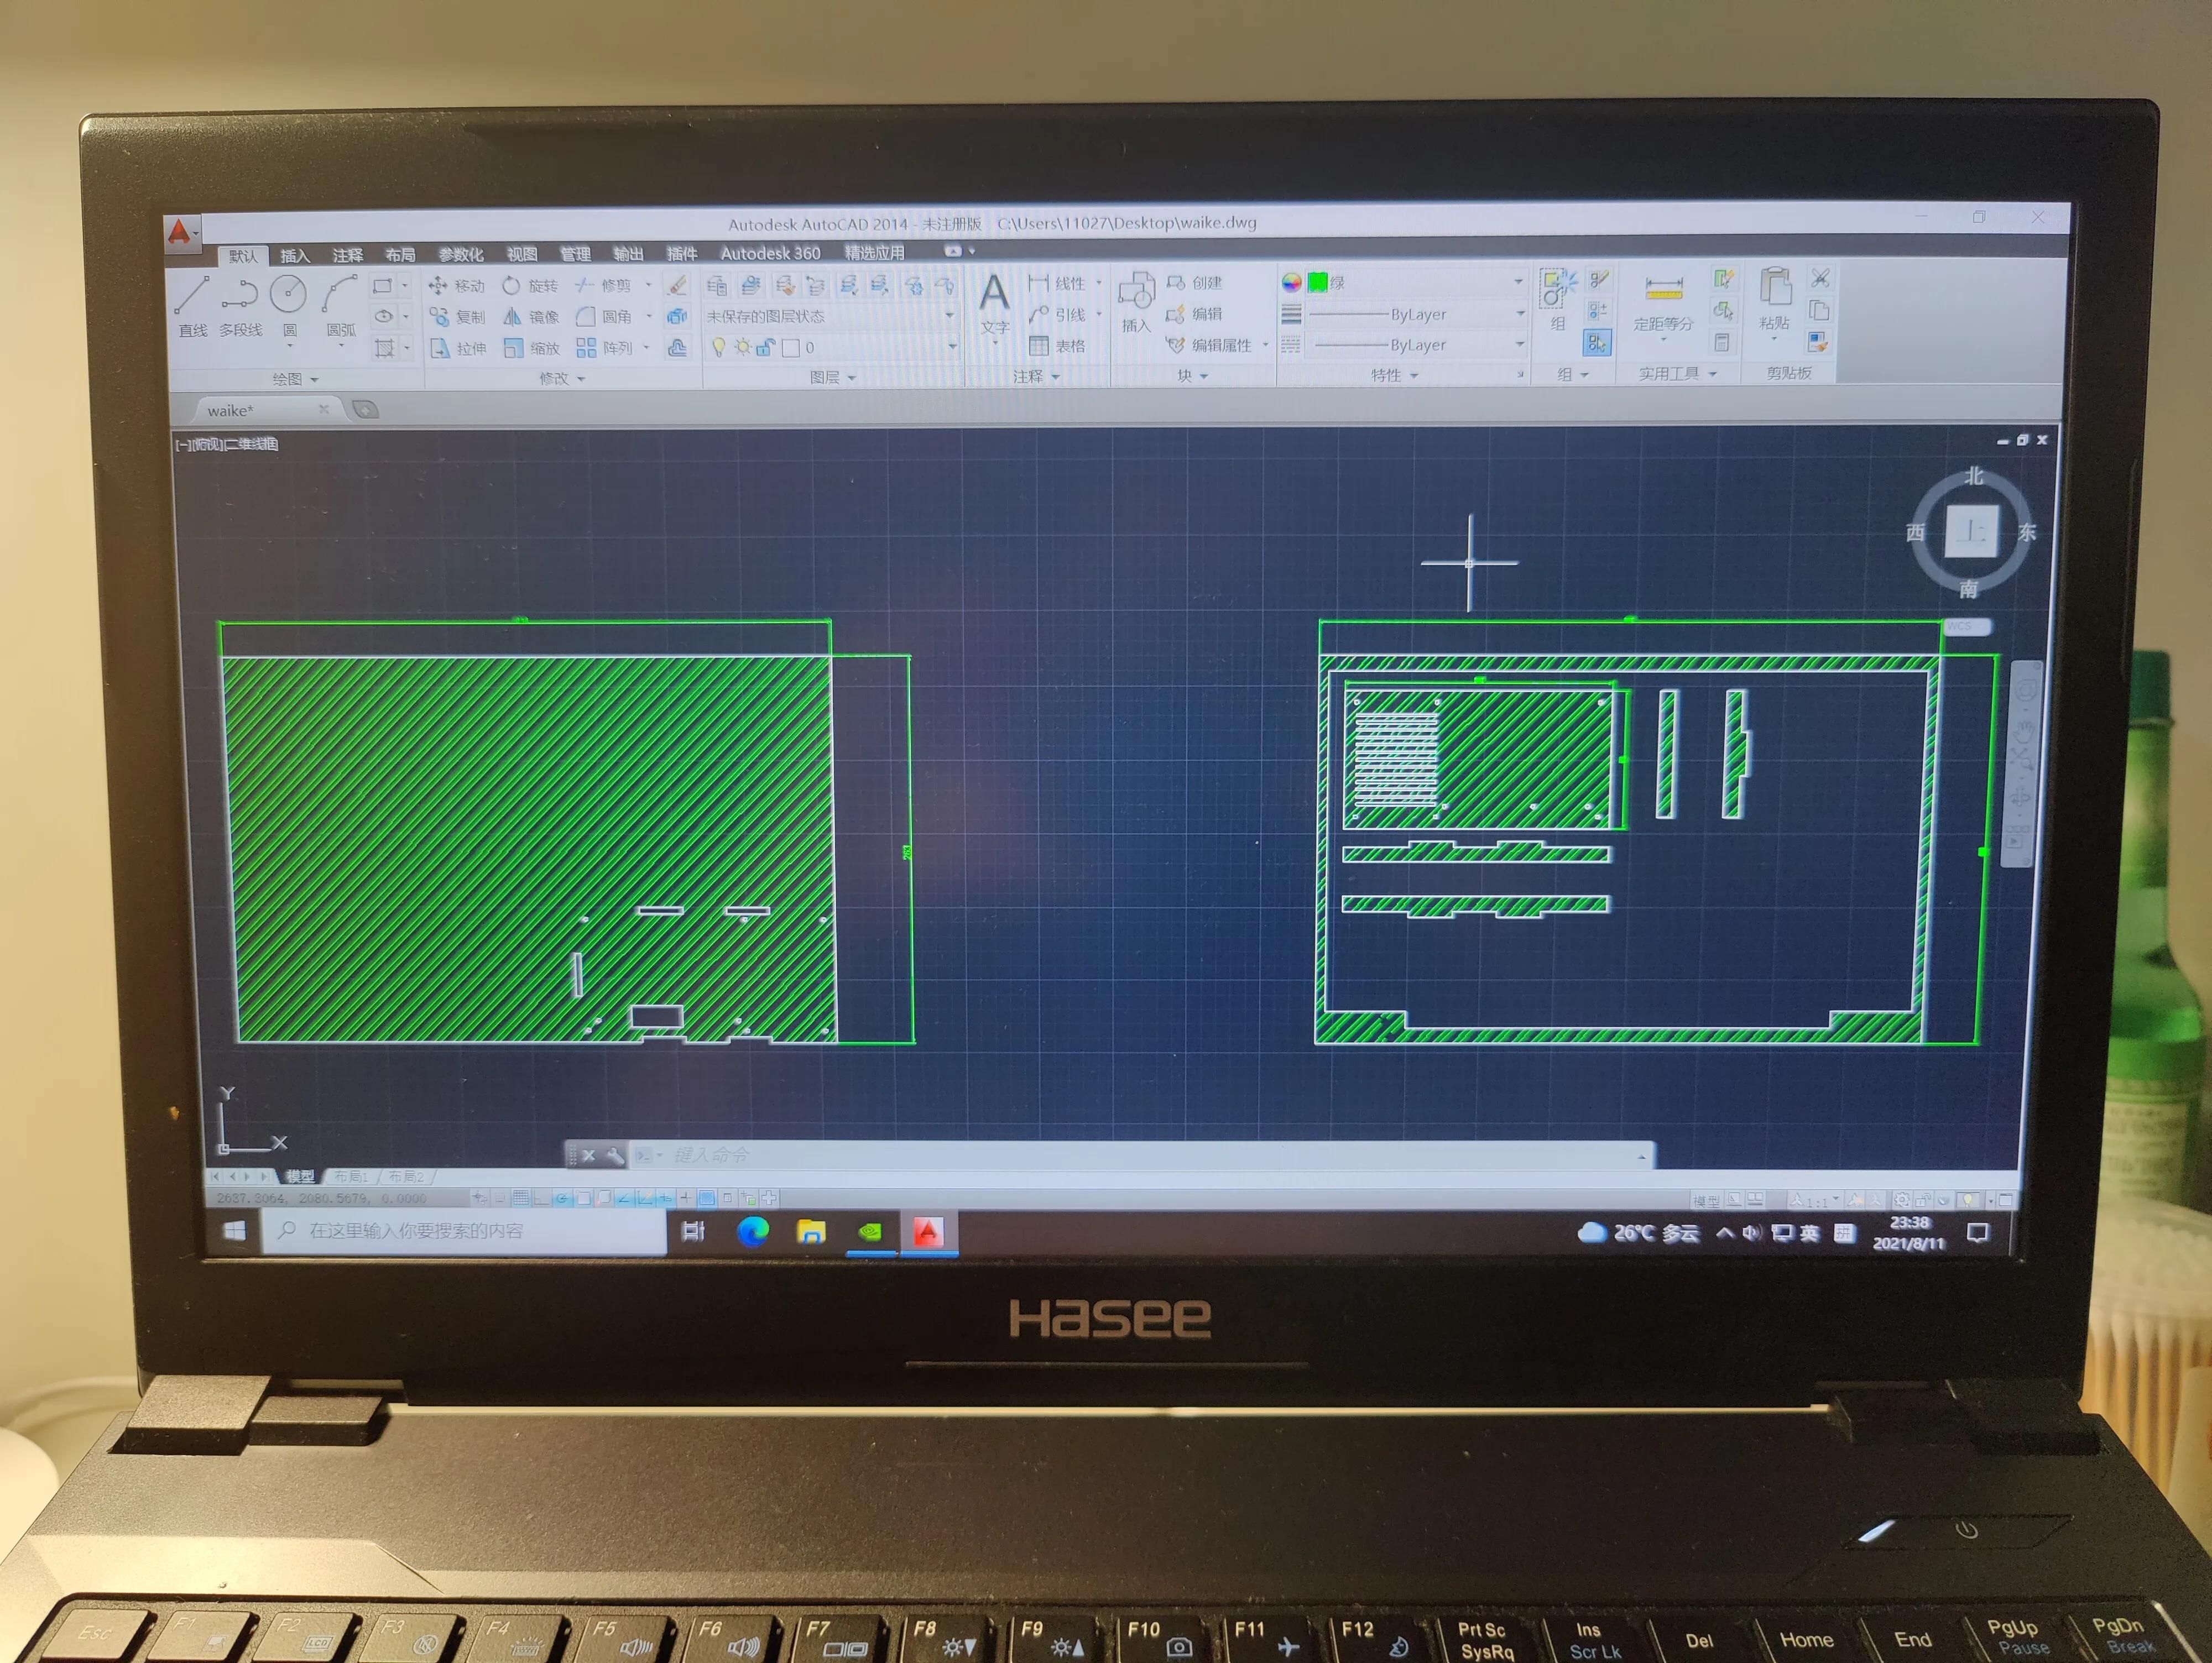2212x1663 pixels.
Task: Toggle the layer lightbulb on/off icon
Action: (718, 347)
